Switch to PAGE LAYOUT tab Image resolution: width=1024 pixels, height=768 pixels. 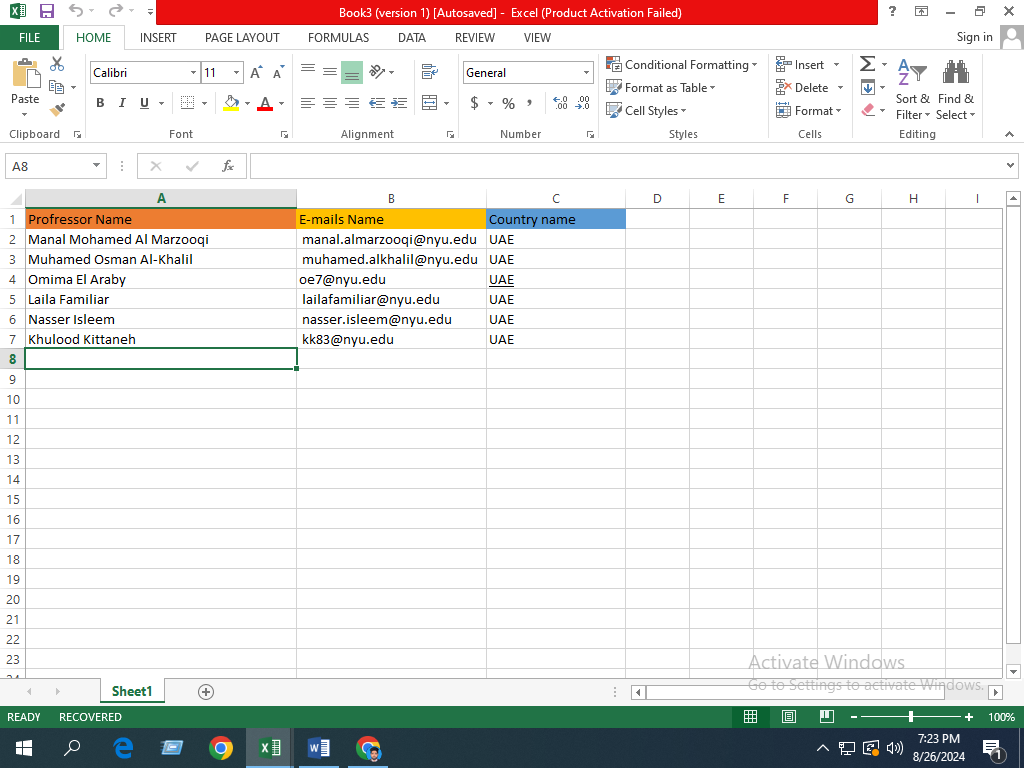click(x=242, y=38)
